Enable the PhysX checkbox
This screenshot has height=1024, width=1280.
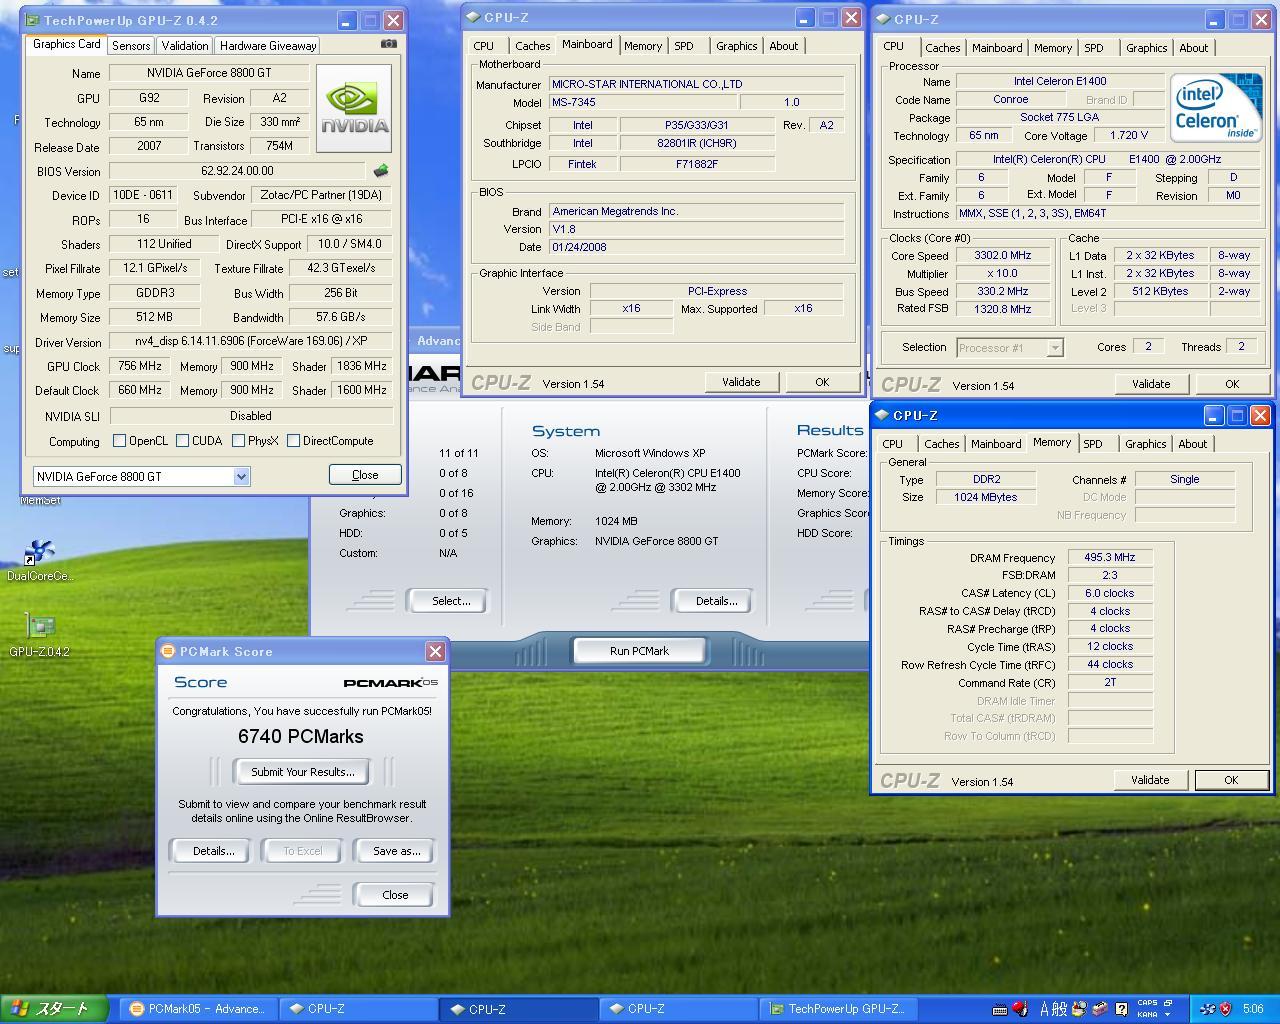click(238, 441)
